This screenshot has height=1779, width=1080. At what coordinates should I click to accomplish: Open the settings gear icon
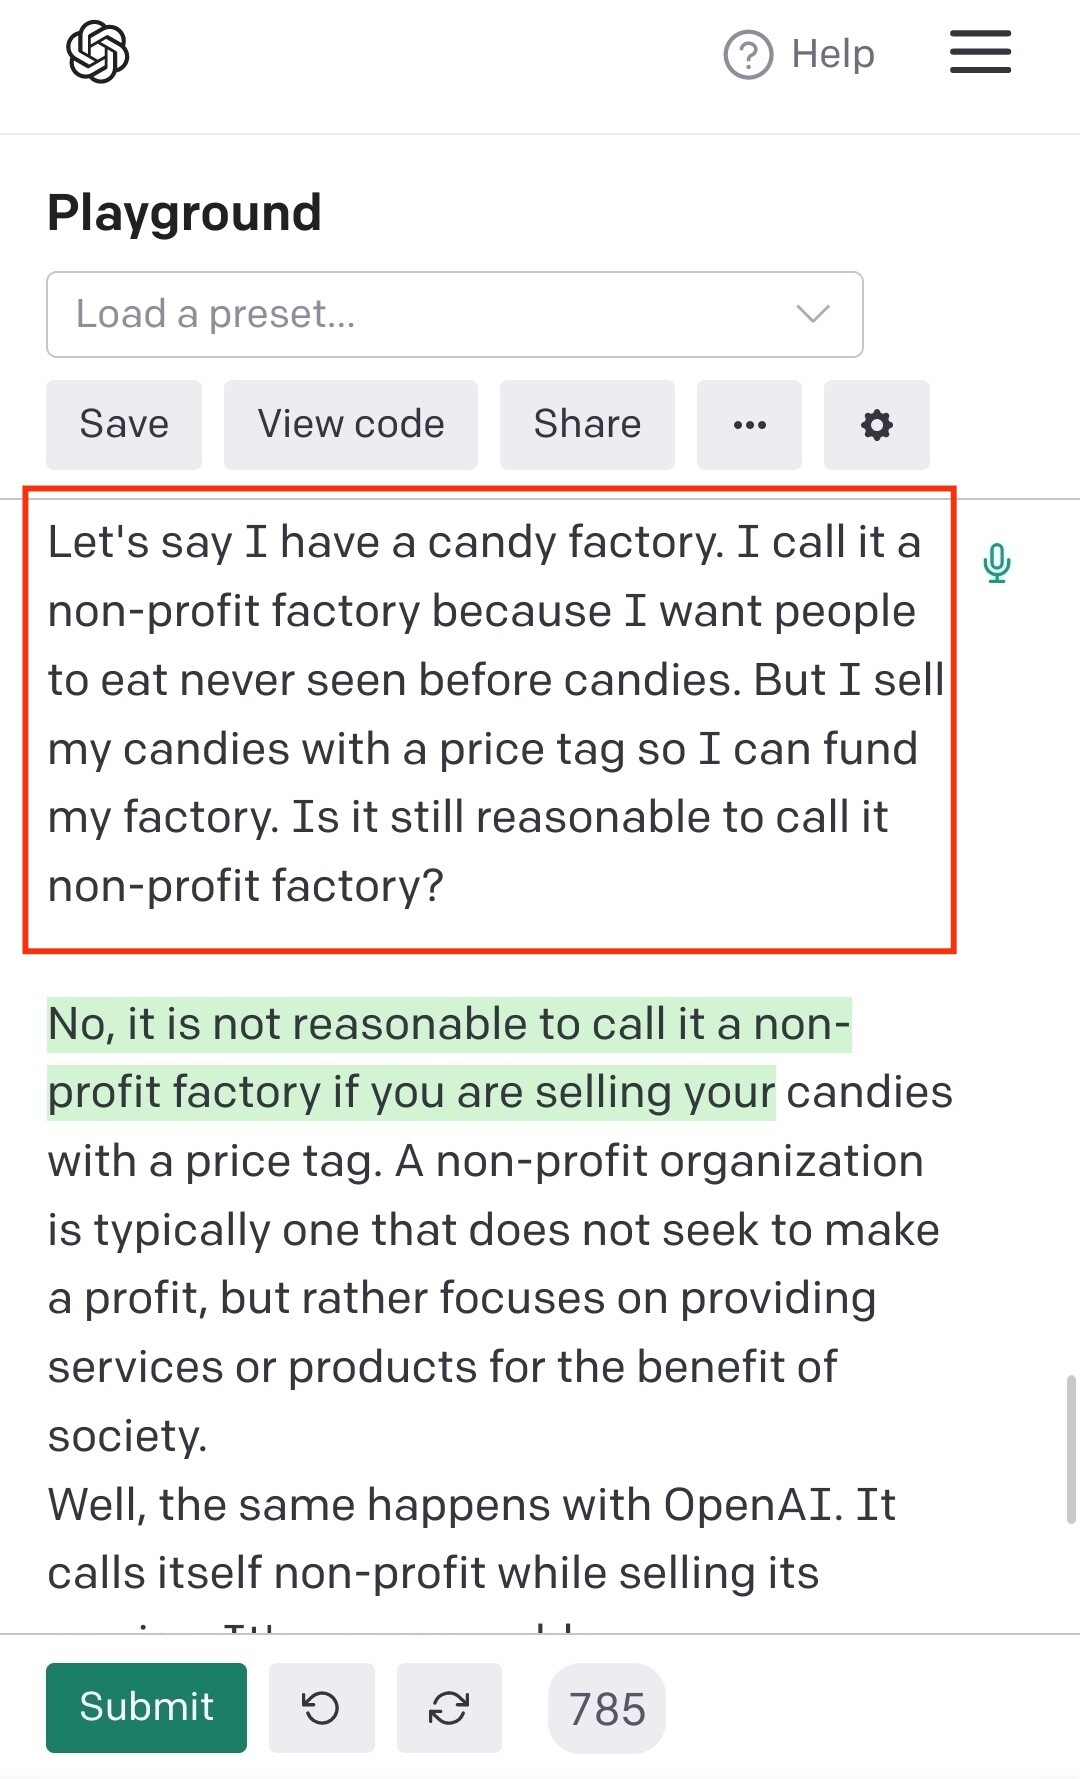coord(877,424)
